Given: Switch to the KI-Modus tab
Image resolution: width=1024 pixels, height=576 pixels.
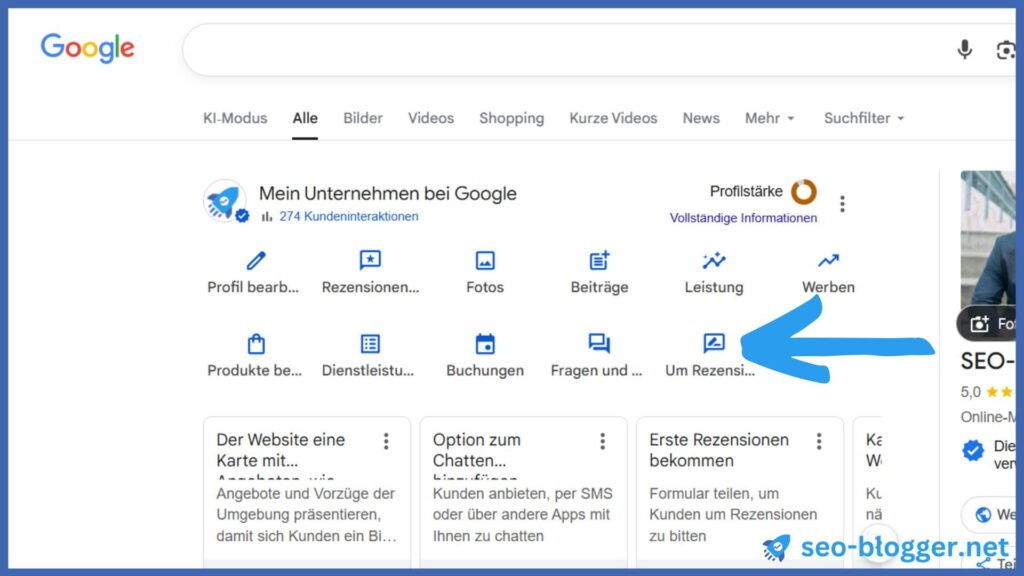Looking at the screenshot, I should point(235,118).
